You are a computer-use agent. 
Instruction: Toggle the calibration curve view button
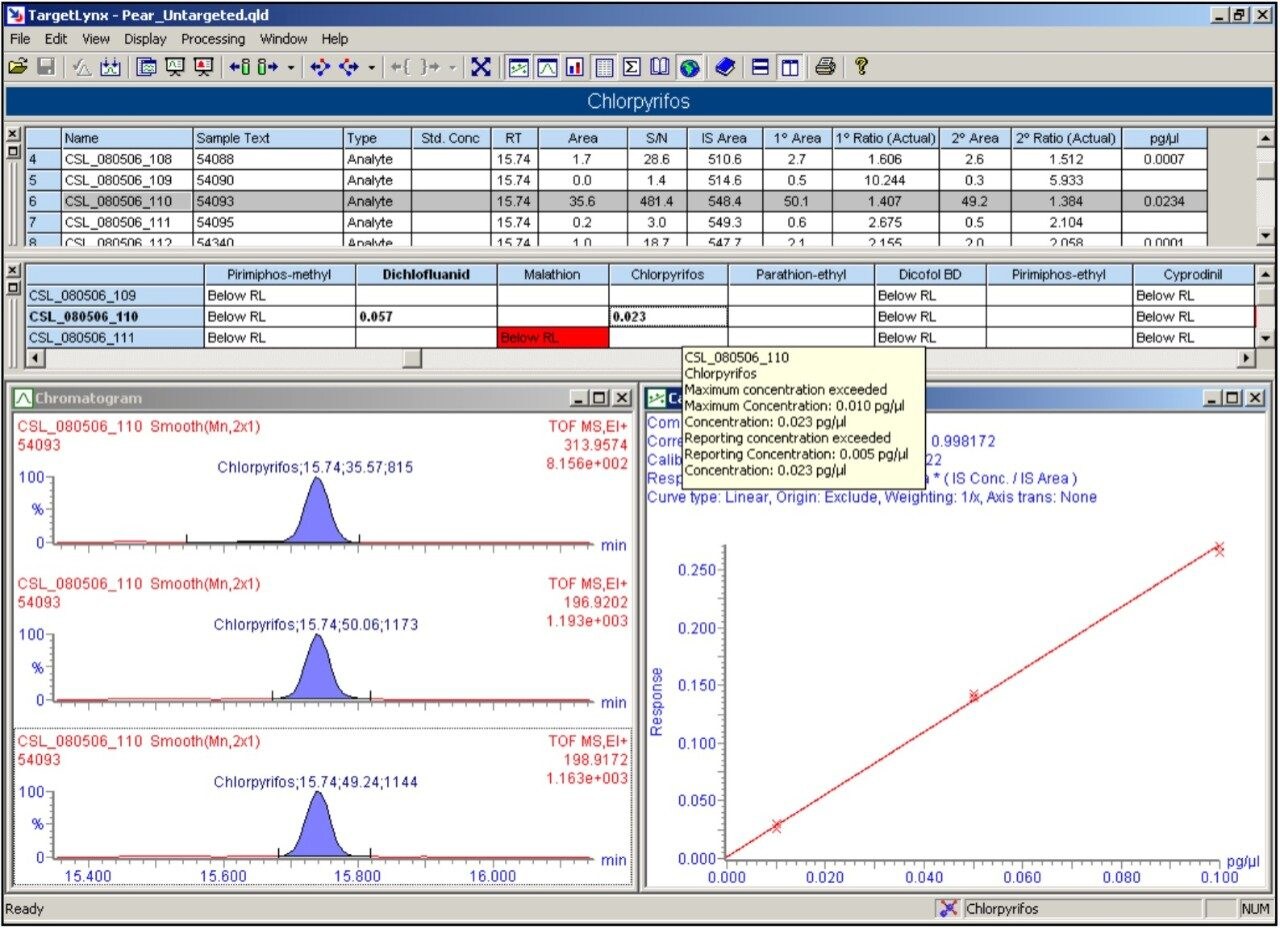click(x=519, y=67)
